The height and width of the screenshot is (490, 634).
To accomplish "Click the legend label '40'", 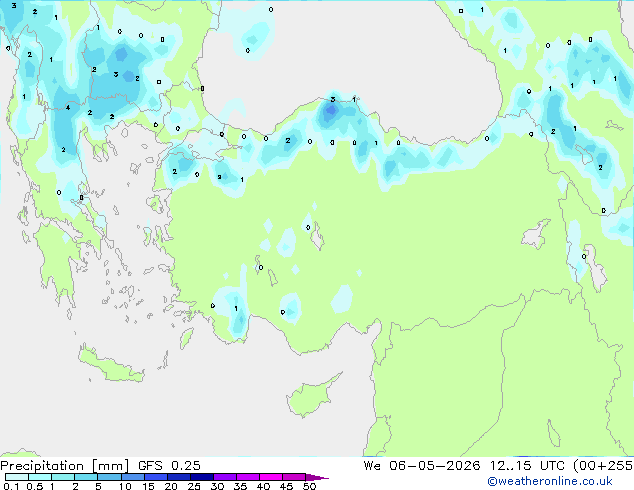I will (x=264, y=486).
